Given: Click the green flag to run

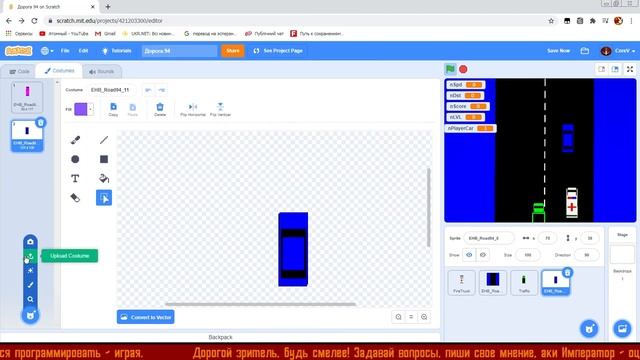Looking at the screenshot, I should 450,69.
